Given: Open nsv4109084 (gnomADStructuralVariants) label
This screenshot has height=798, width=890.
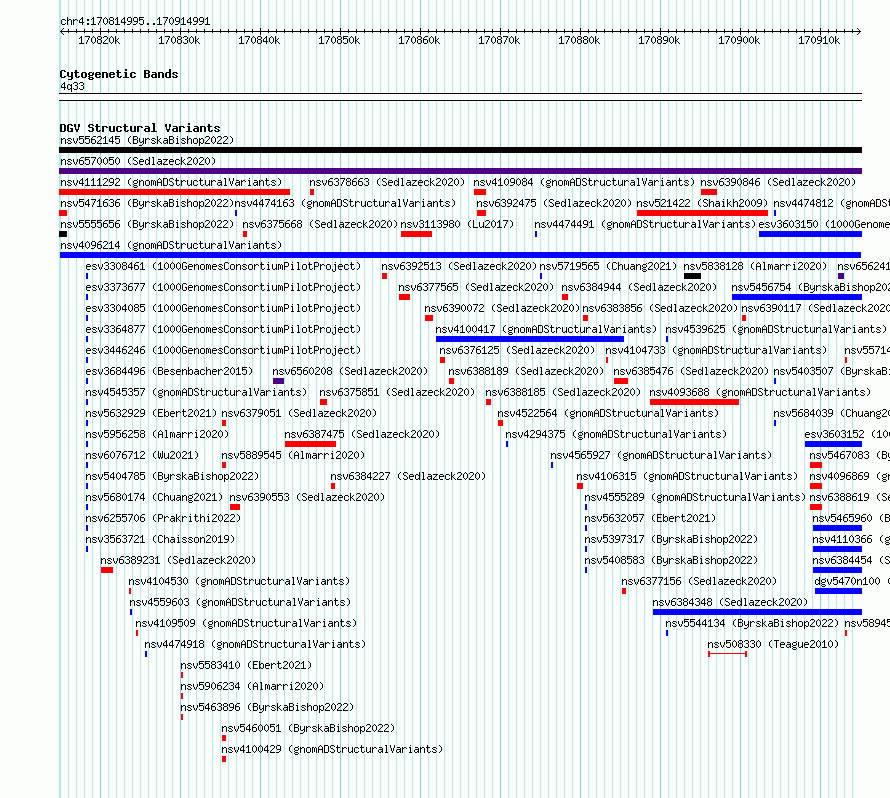Looking at the screenshot, I should tap(584, 182).
